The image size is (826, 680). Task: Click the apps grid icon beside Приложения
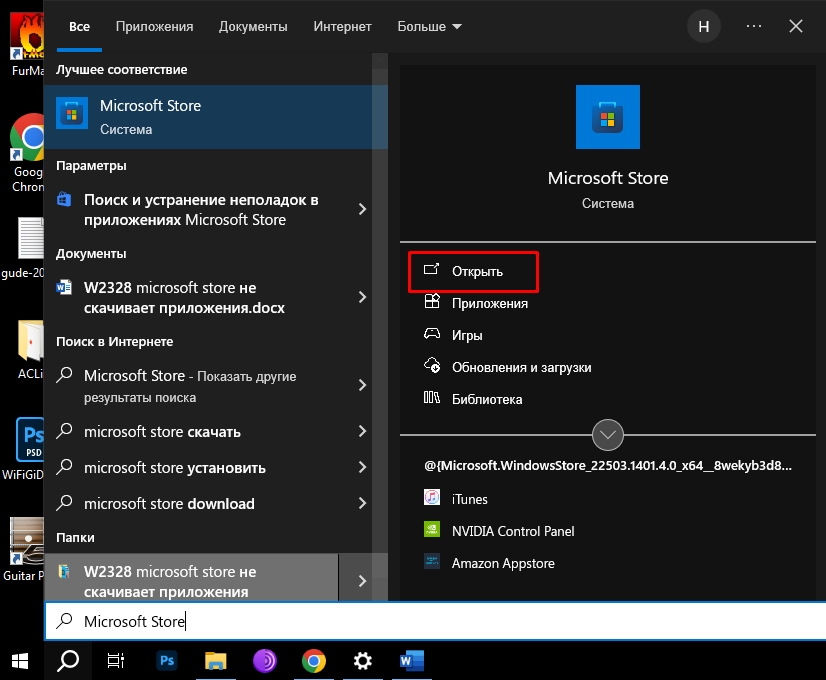click(432, 301)
